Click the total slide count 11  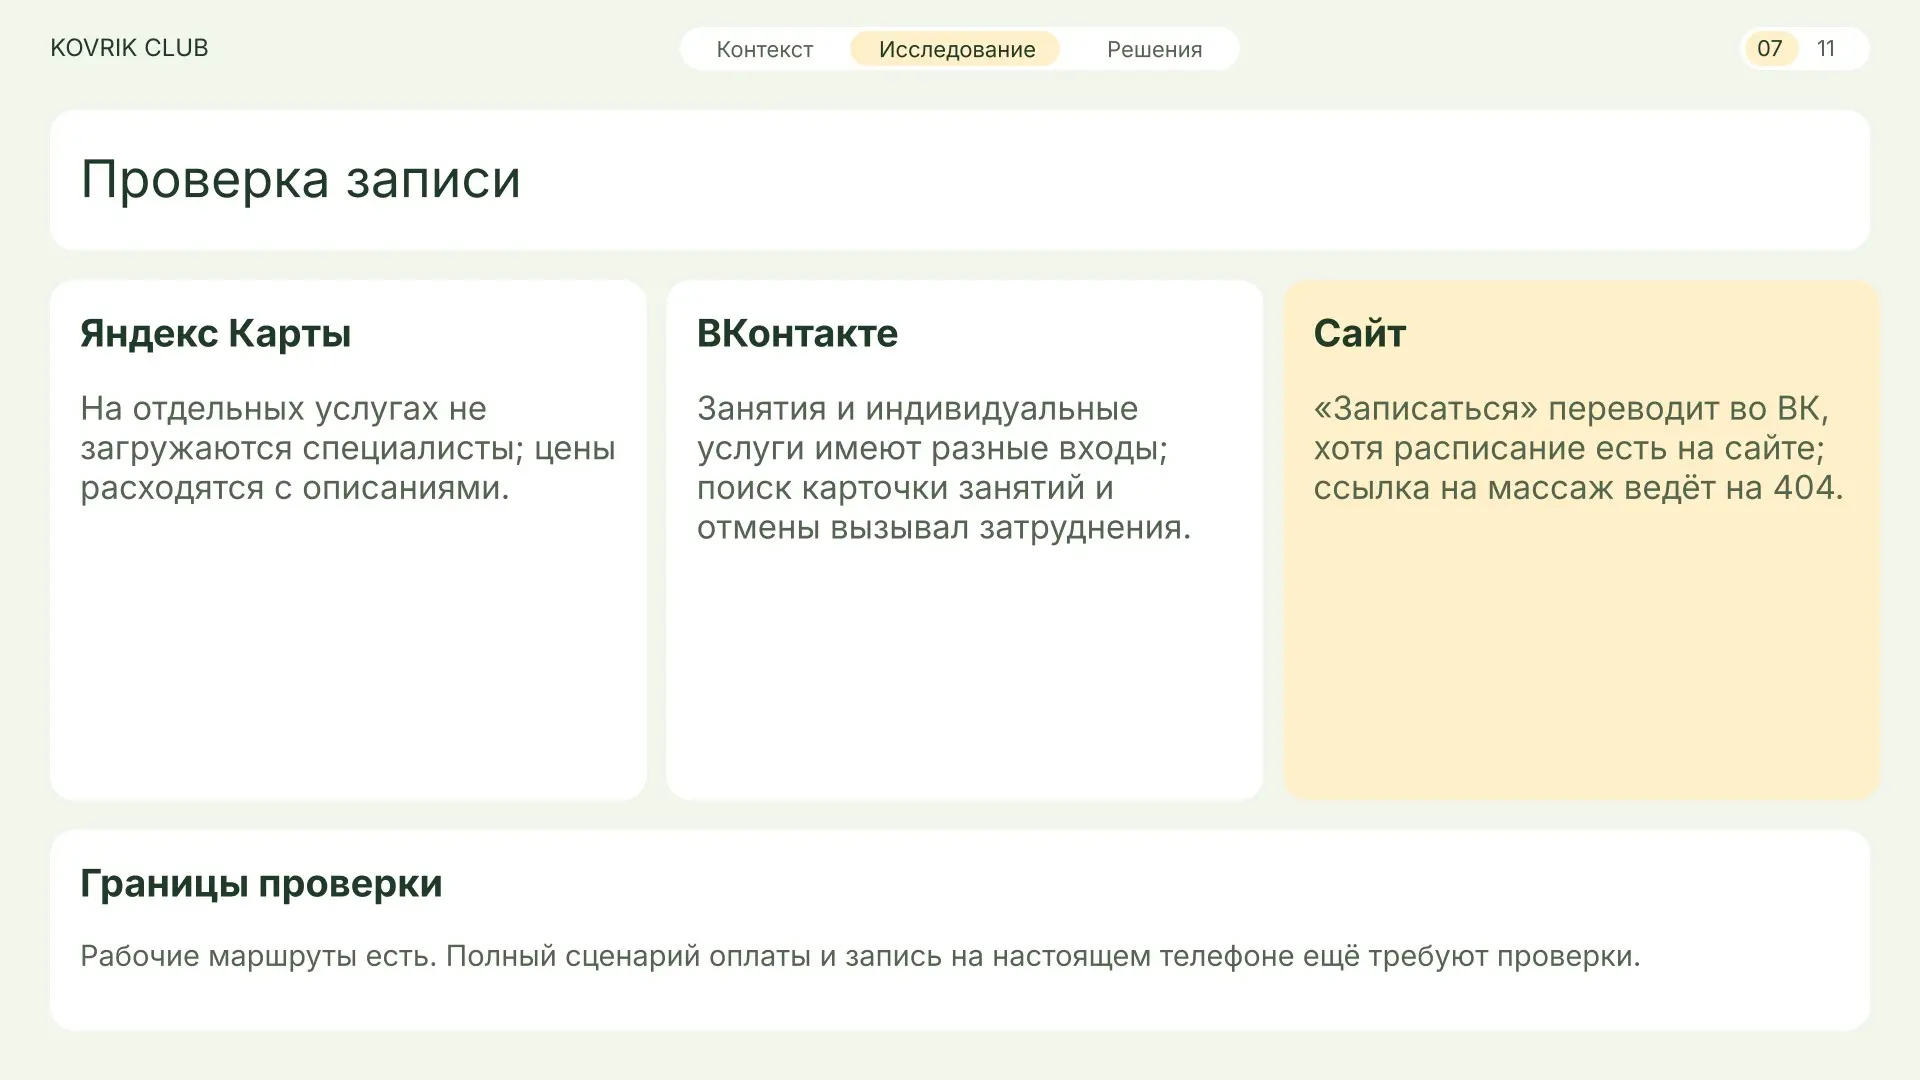pyautogui.click(x=1826, y=49)
